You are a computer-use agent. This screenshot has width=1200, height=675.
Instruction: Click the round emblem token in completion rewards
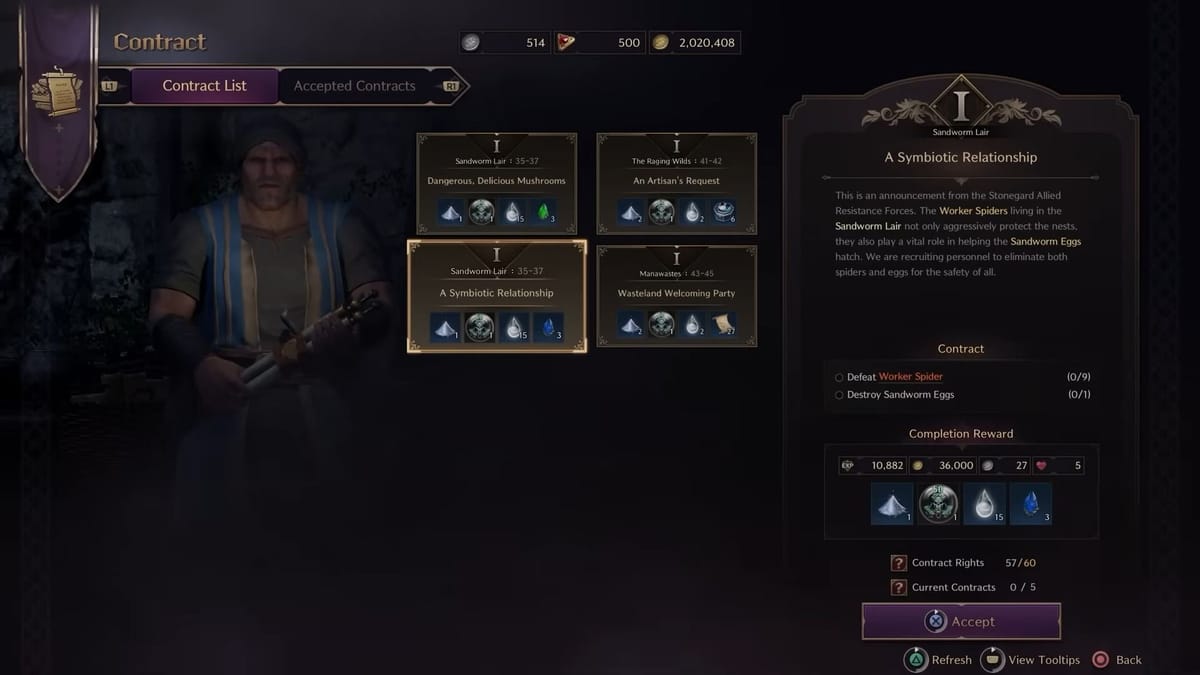[x=938, y=503]
